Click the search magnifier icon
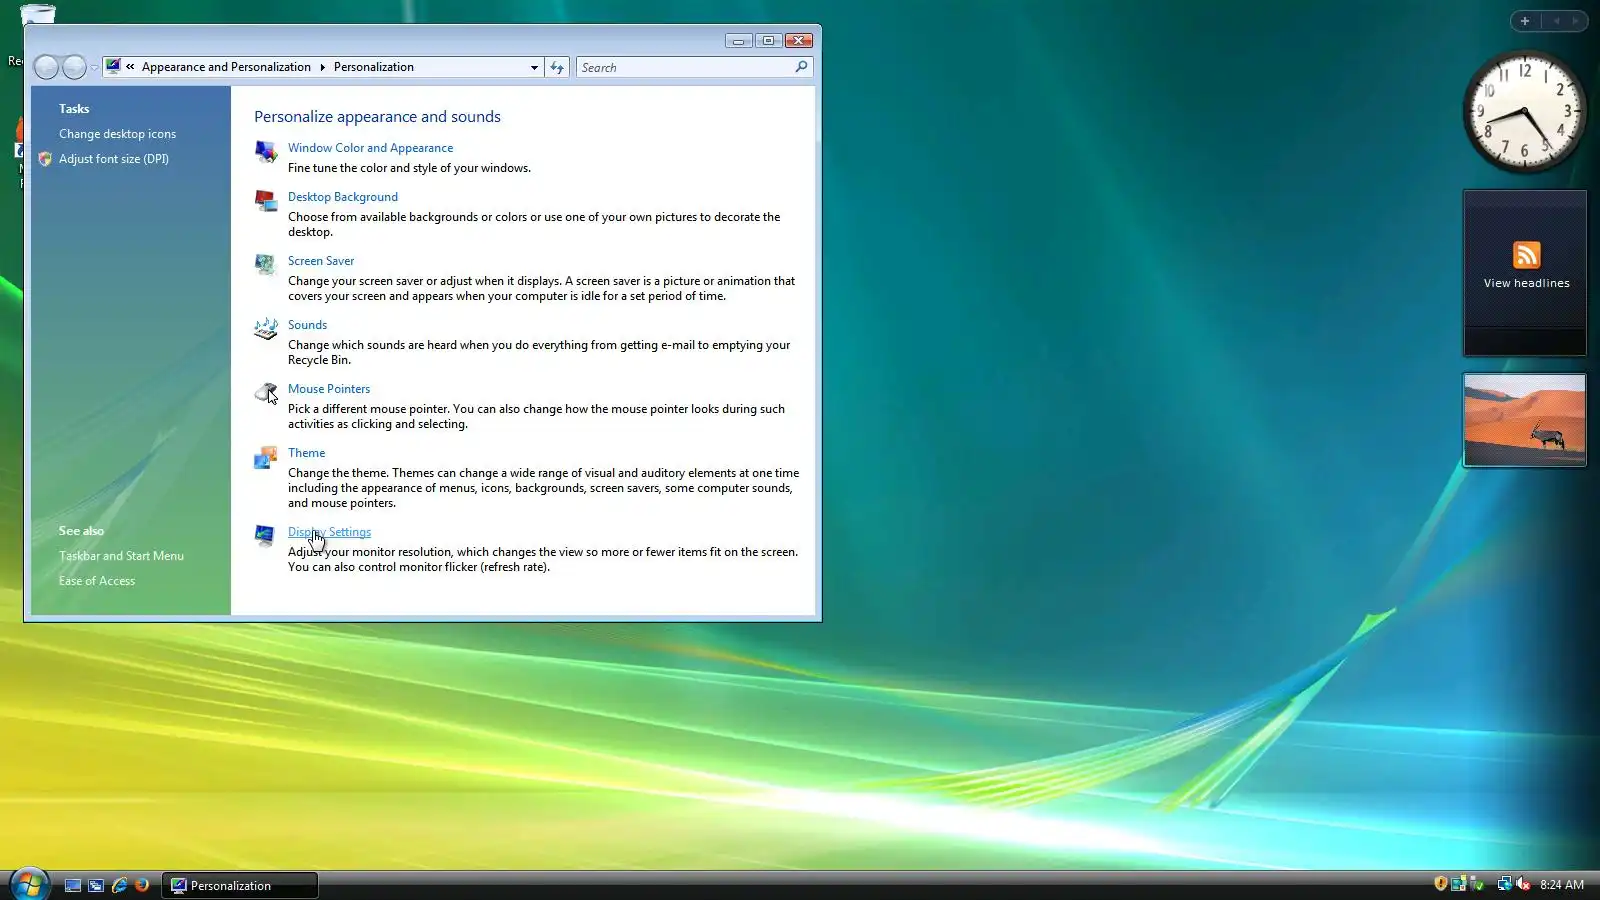The image size is (1600, 900). click(x=801, y=67)
